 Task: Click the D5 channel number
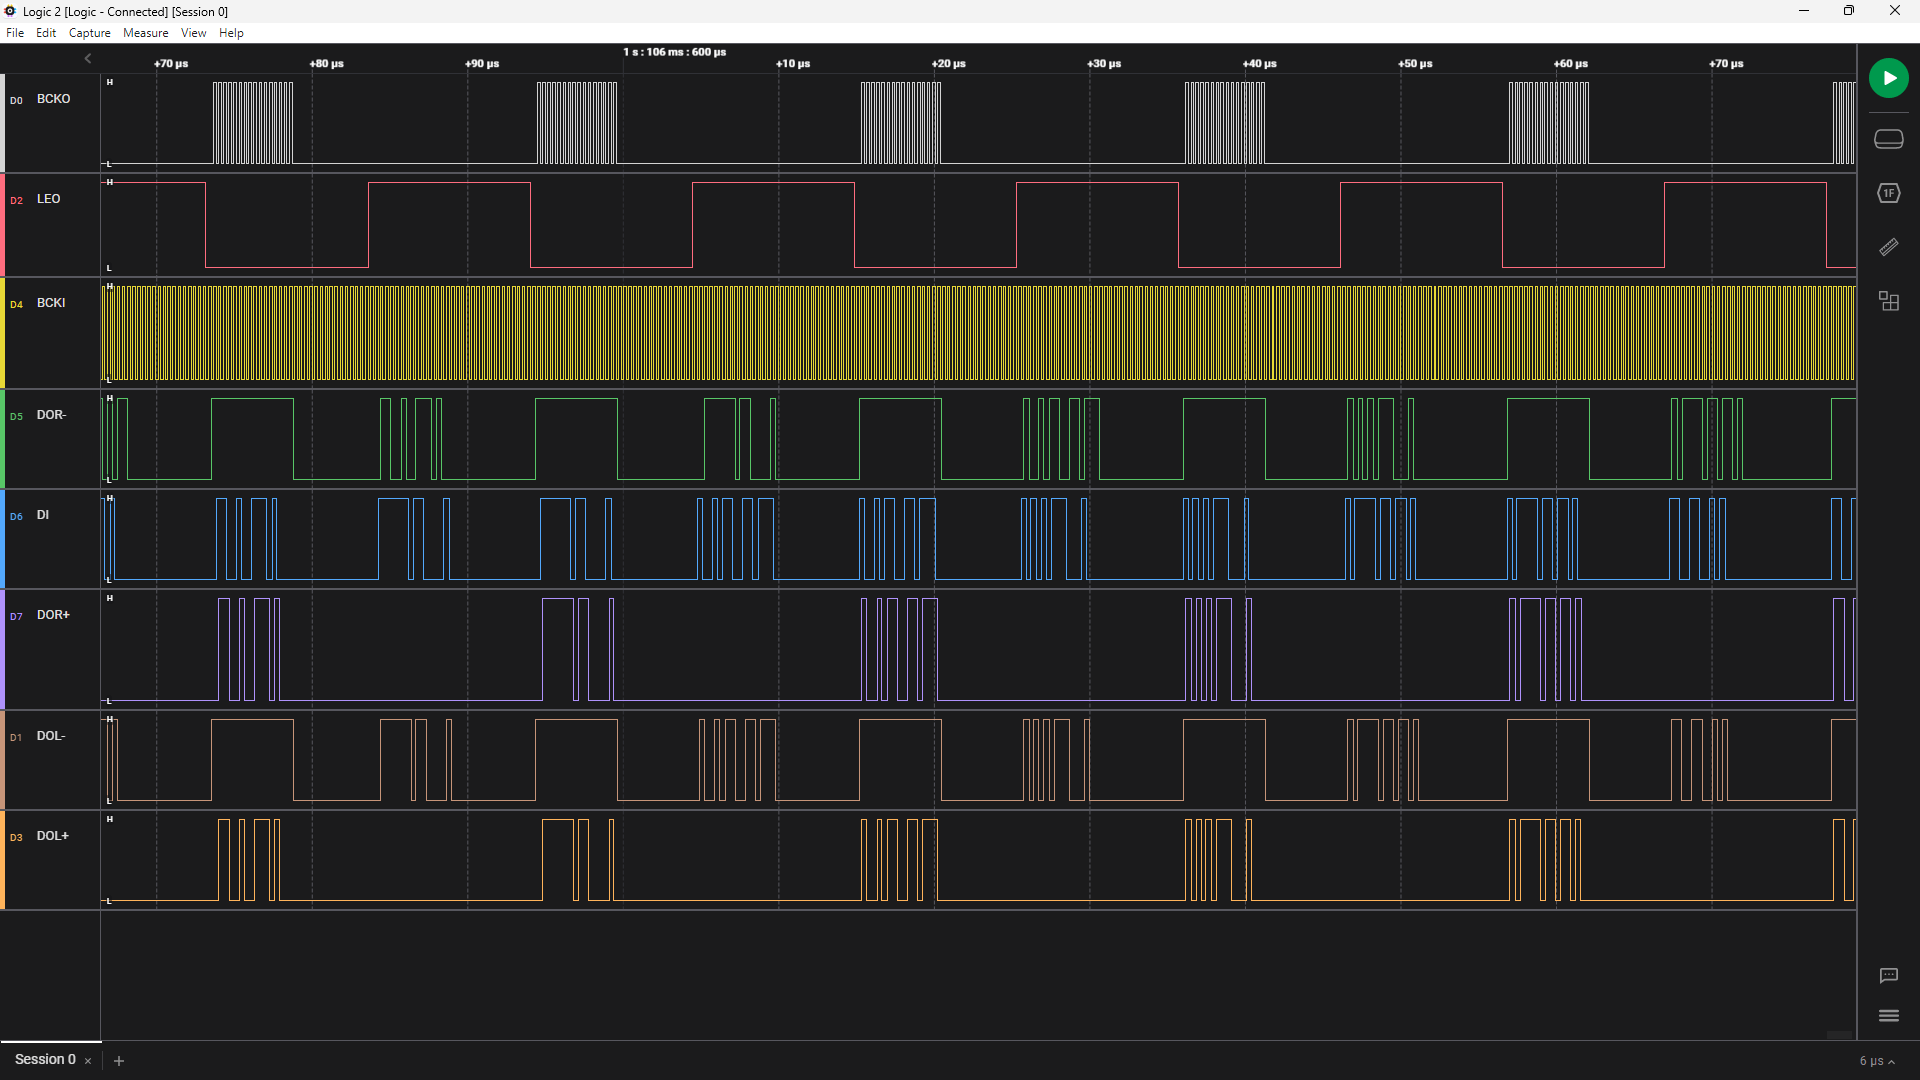16,416
